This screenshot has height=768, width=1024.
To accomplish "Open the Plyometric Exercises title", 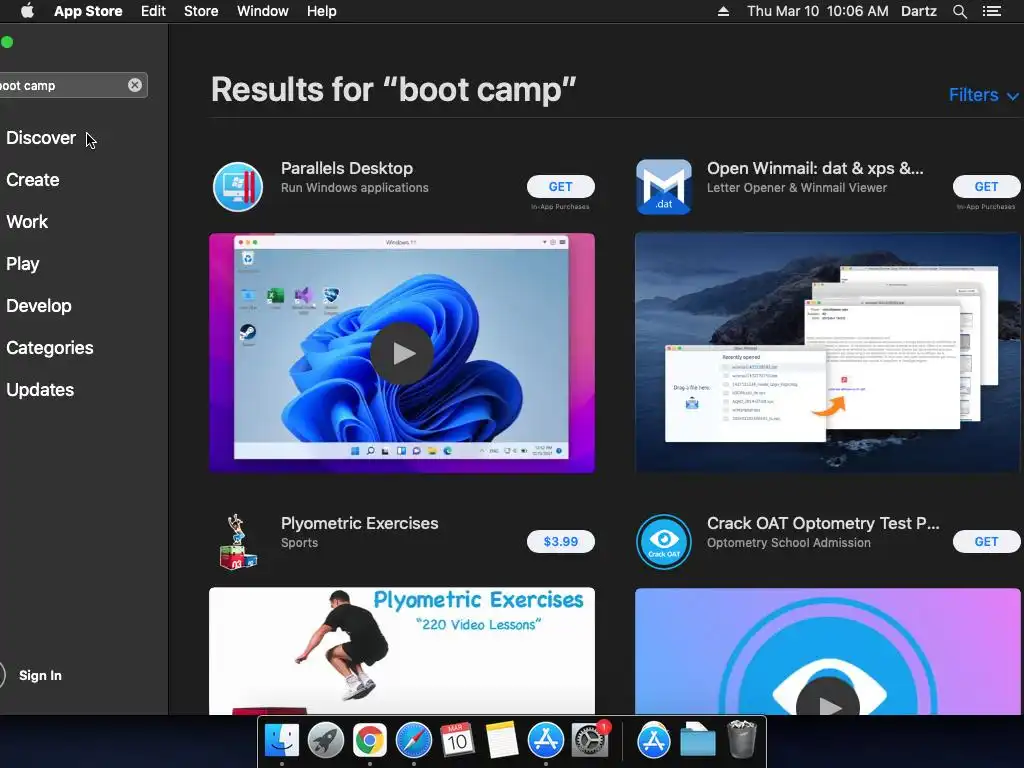I will pyautogui.click(x=359, y=523).
